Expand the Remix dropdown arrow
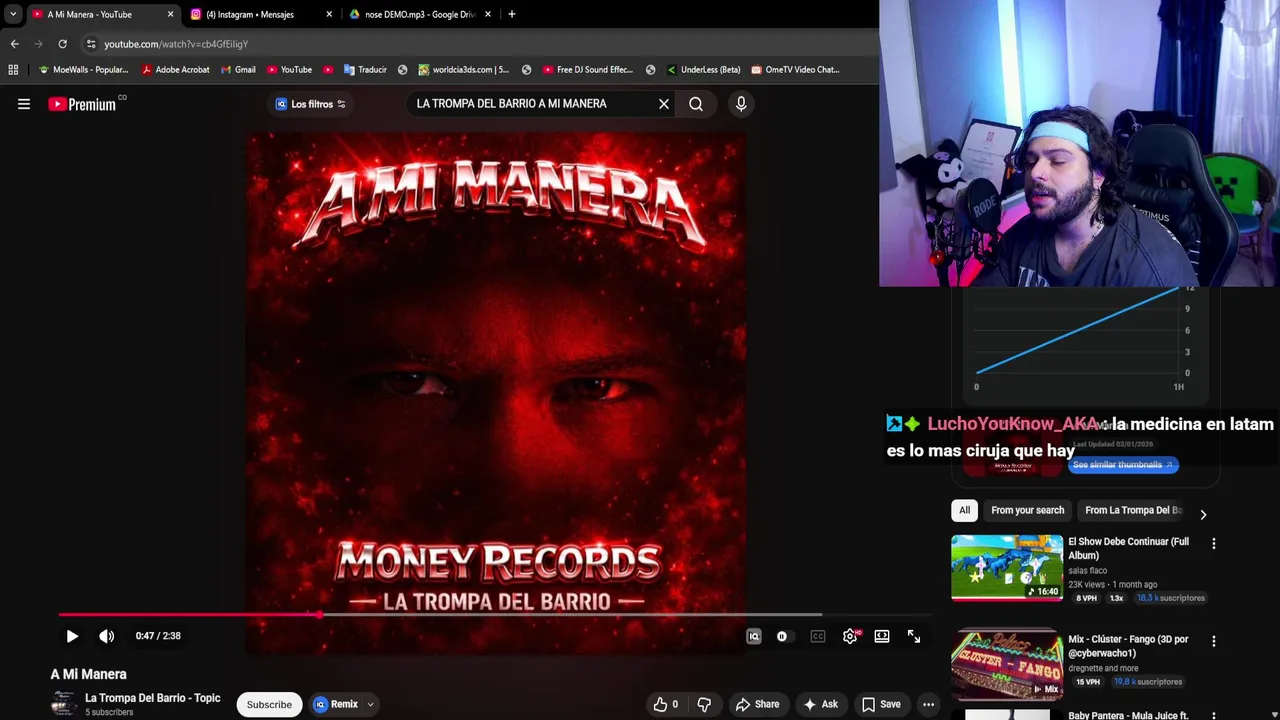 [370, 704]
